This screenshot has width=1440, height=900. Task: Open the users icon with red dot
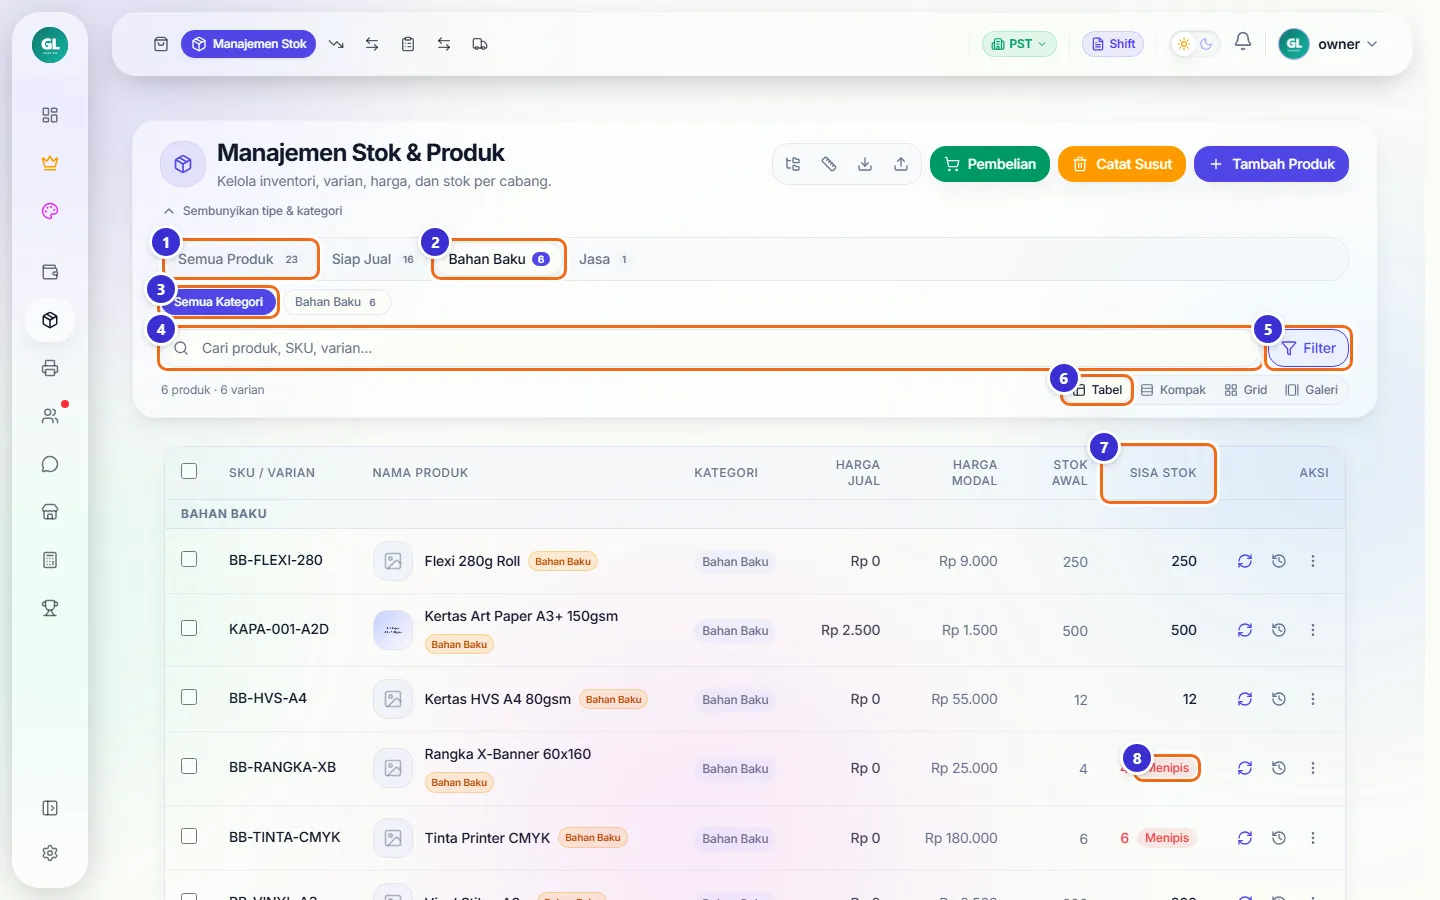(x=50, y=416)
